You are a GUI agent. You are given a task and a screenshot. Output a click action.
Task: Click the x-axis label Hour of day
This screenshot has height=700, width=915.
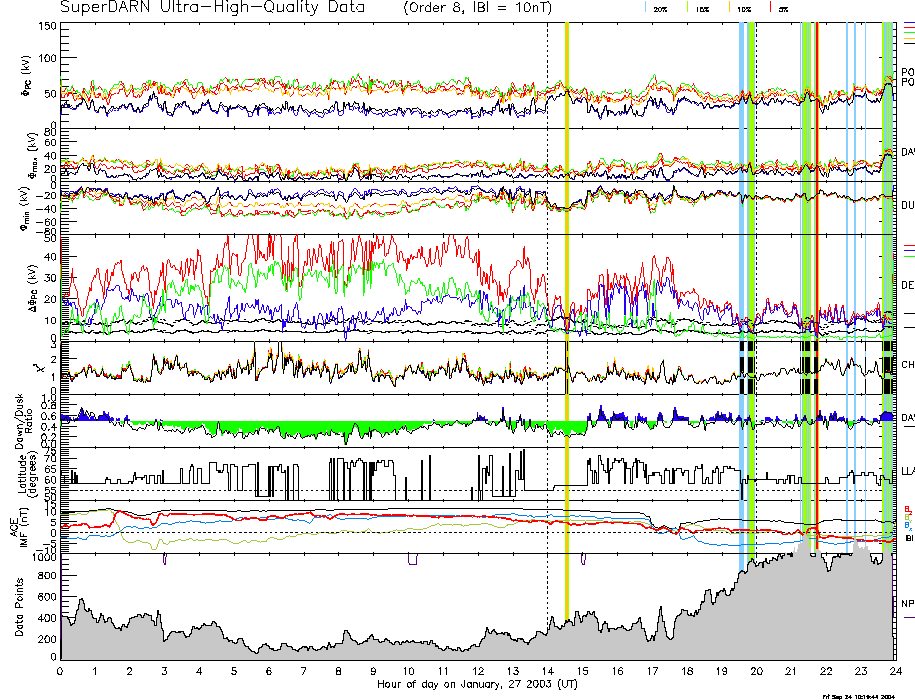[476, 684]
